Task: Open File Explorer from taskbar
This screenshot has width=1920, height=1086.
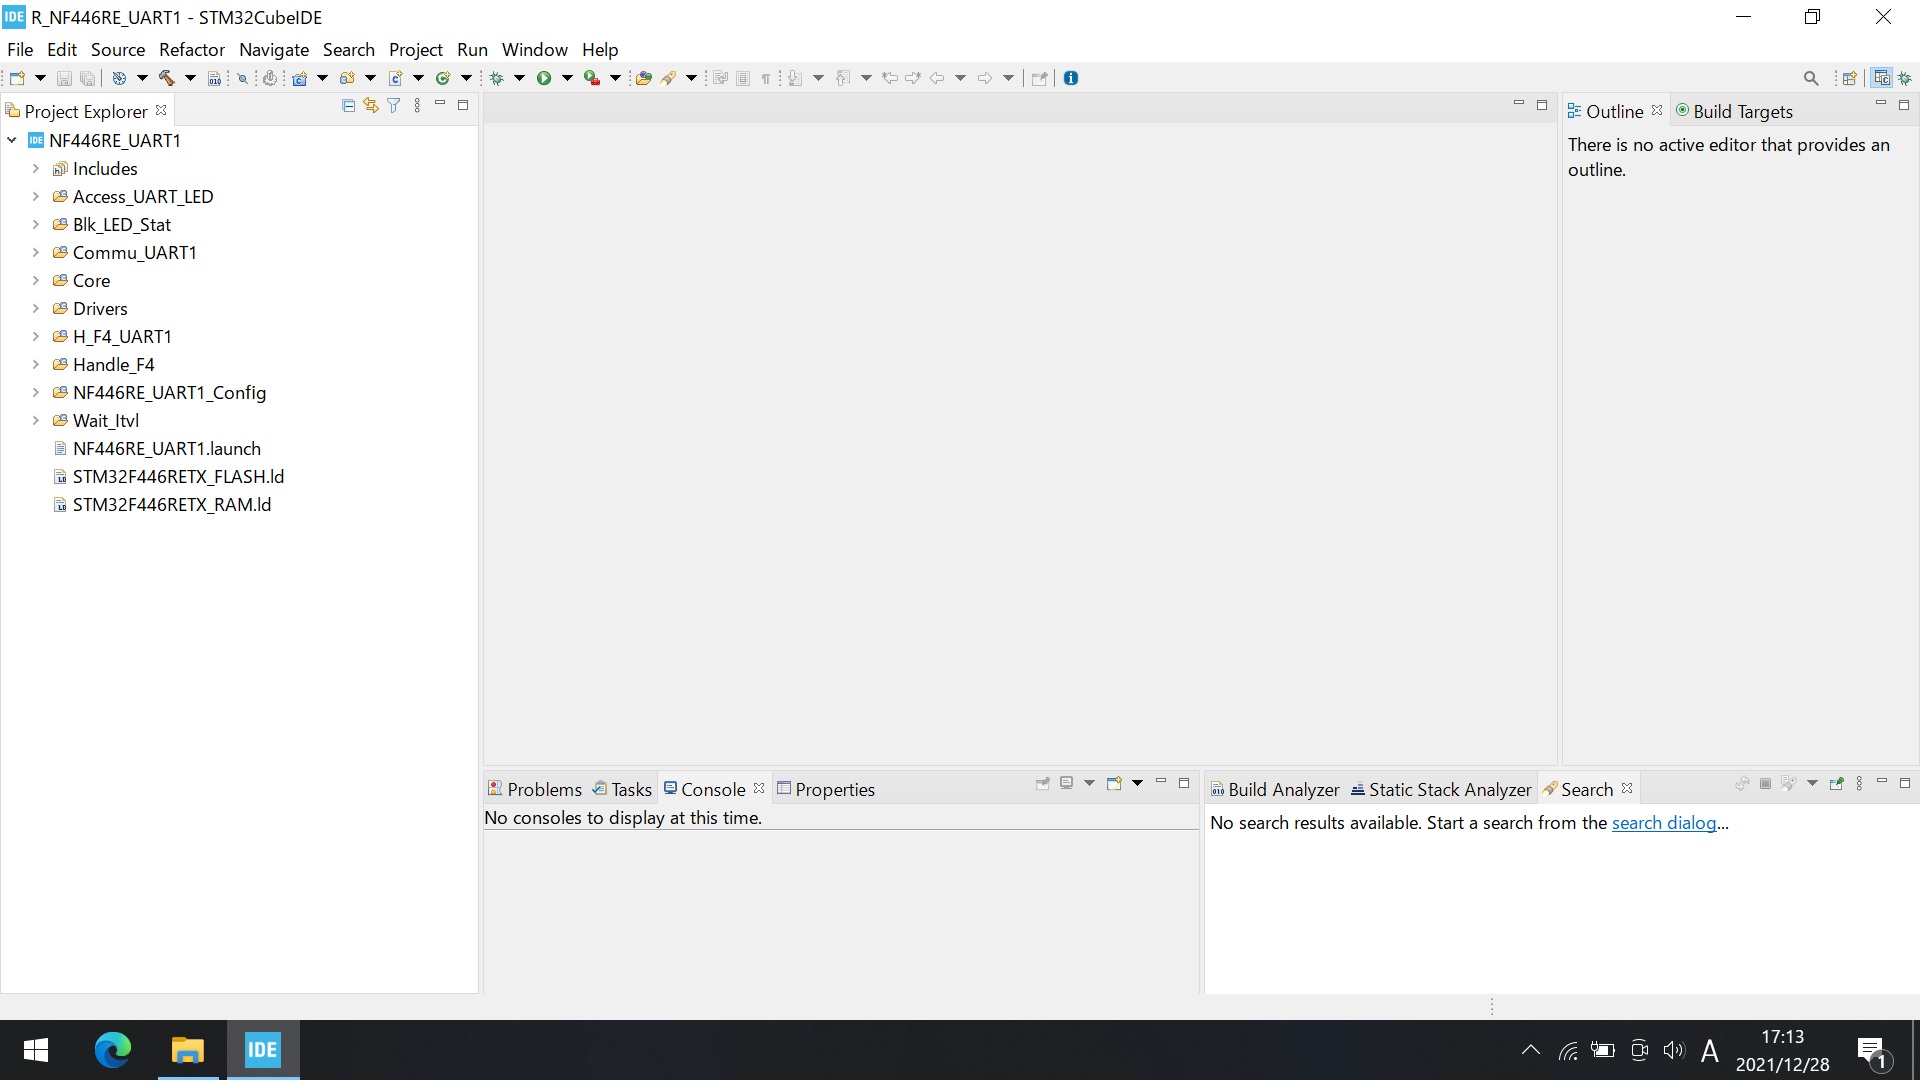Action: click(x=188, y=1050)
